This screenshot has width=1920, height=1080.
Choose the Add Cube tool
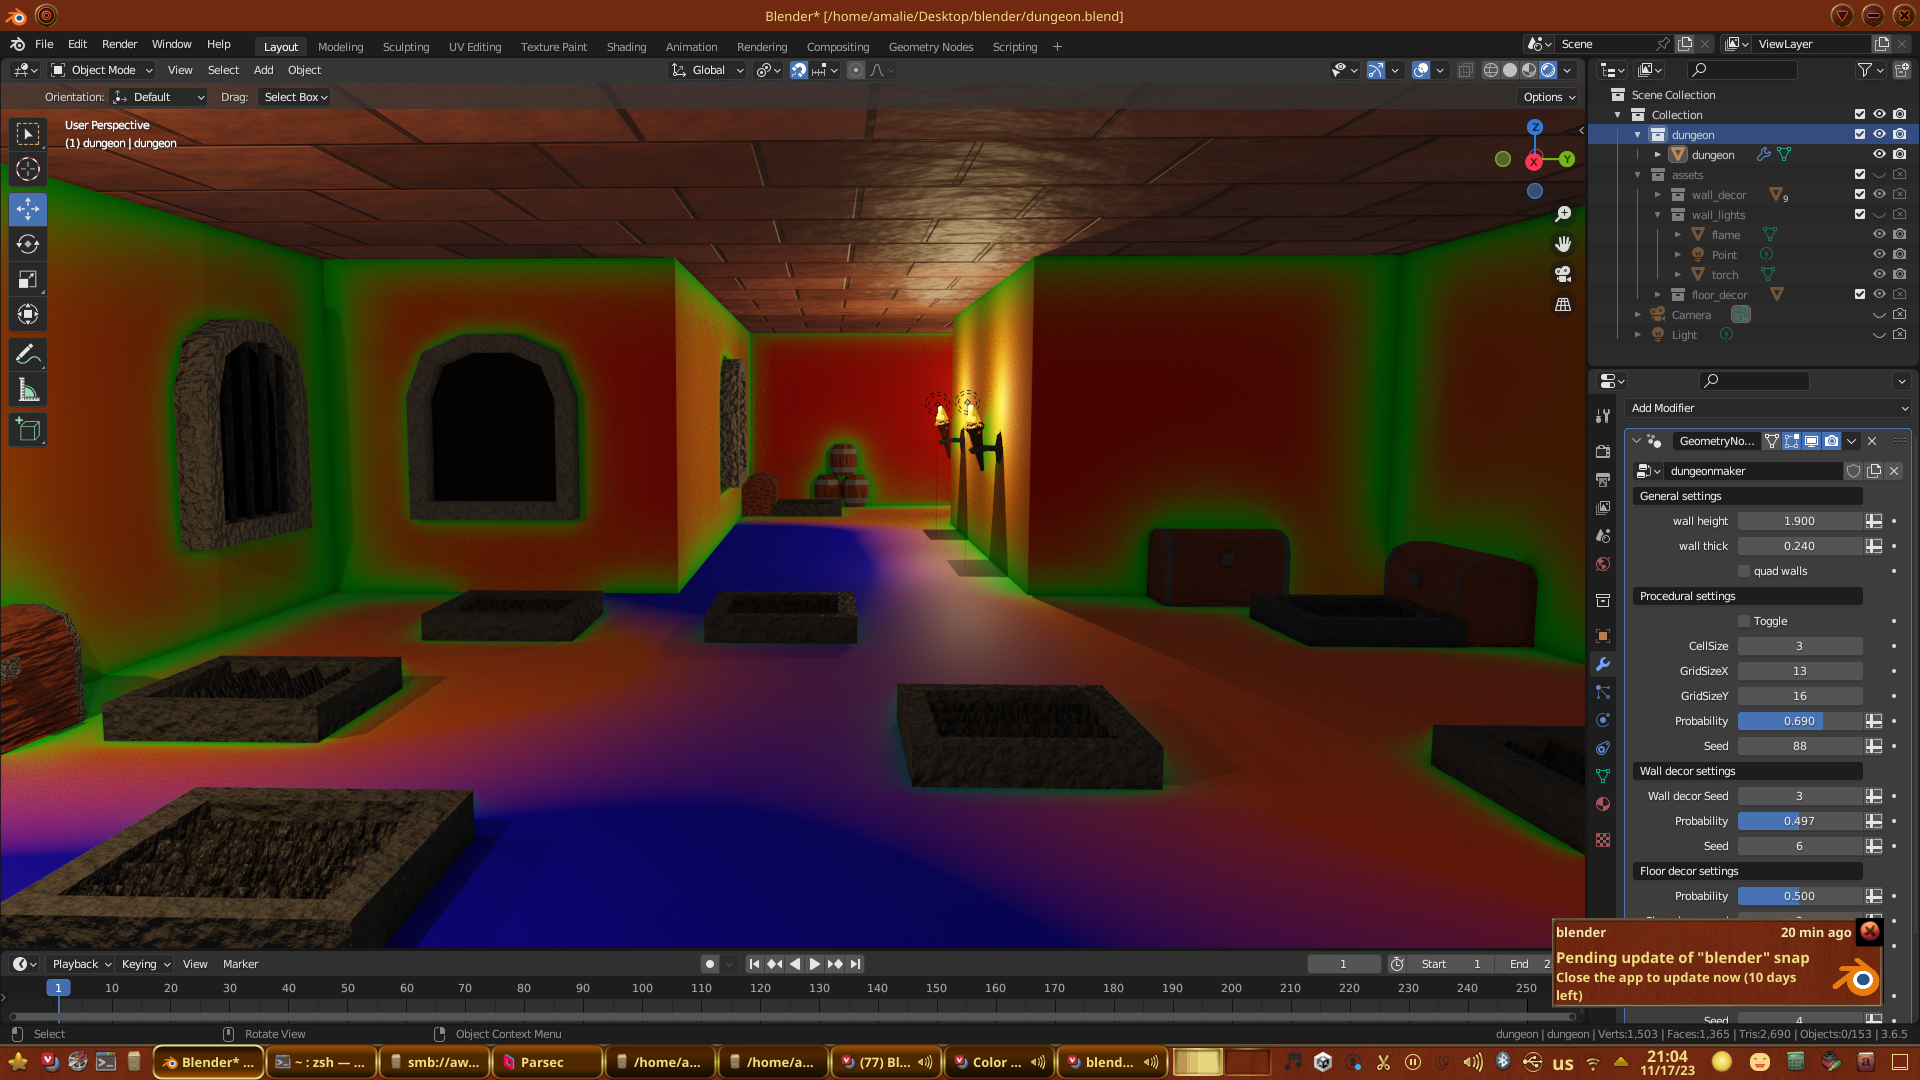(x=28, y=431)
